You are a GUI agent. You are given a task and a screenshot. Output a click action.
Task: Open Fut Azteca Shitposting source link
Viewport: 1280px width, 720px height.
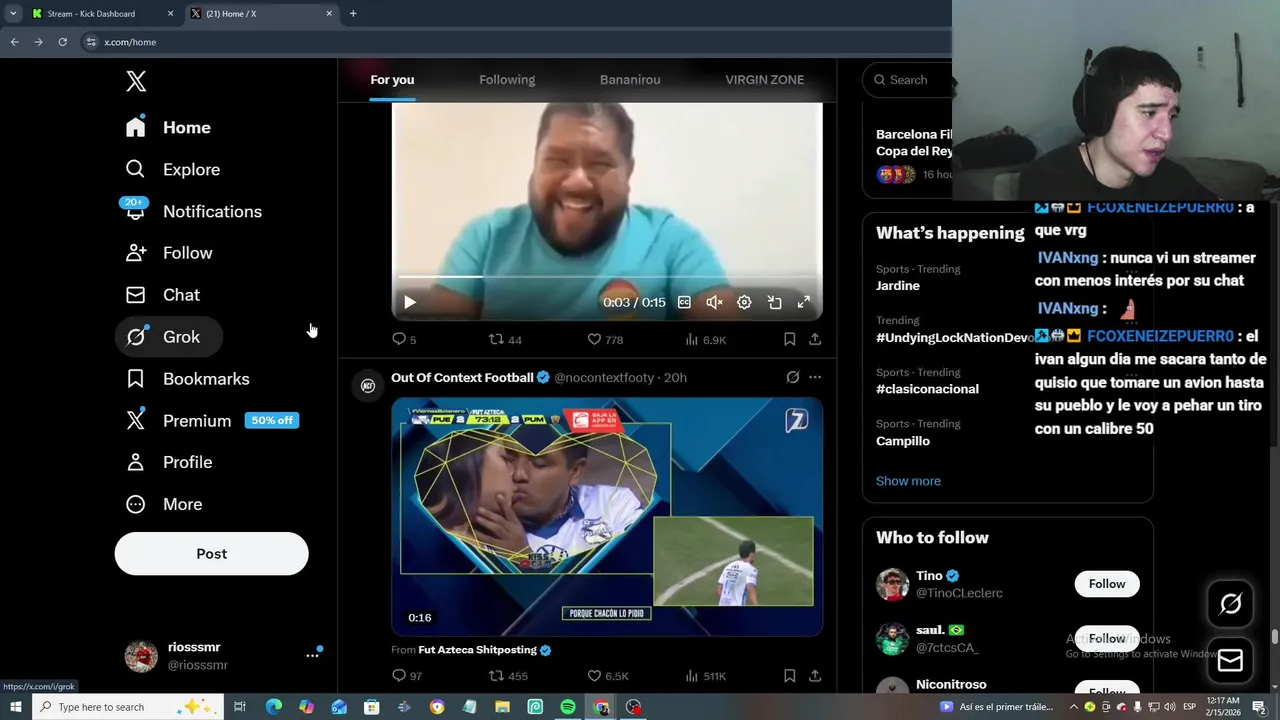pyautogui.click(x=478, y=650)
